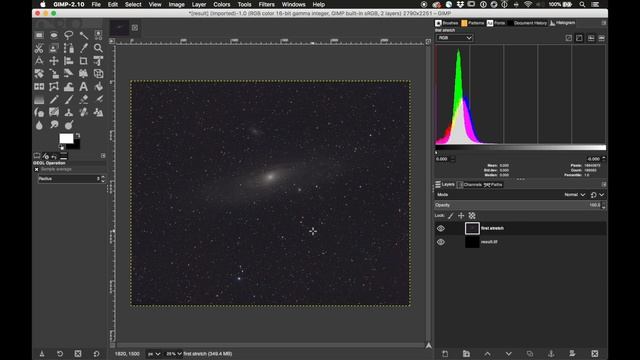Switch to the Document History tab
640x360 pixels.
(x=527, y=23)
